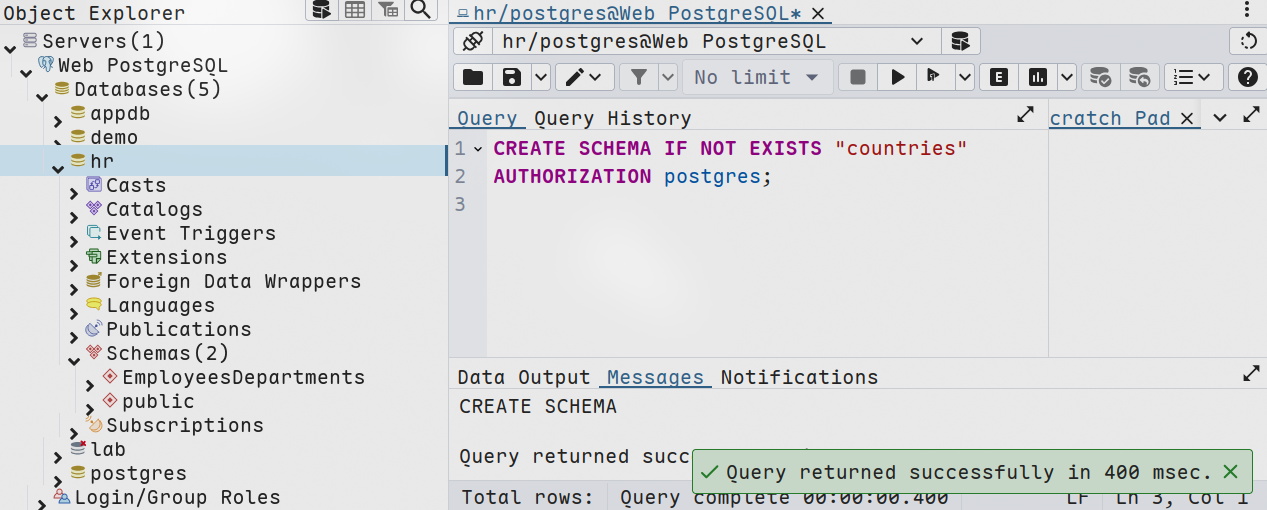Switch to the Query History tab
This screenshot has width=1267, height=510.
click(x=612, y=118)
